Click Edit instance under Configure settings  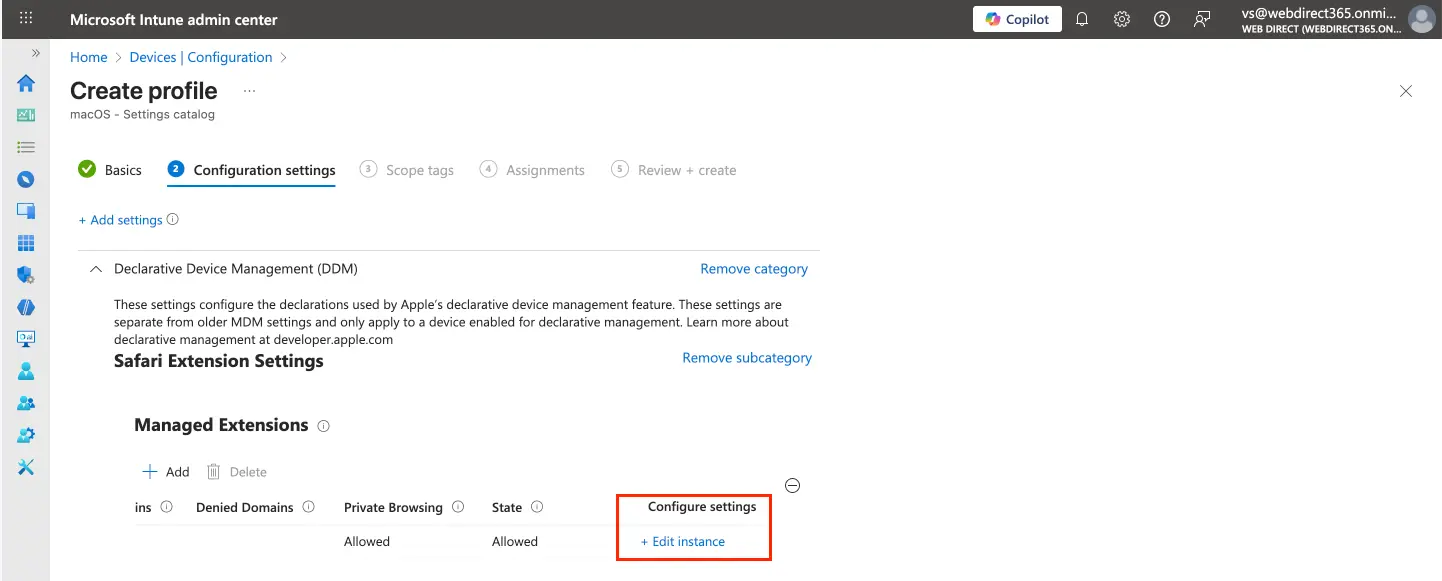(683, 541)
